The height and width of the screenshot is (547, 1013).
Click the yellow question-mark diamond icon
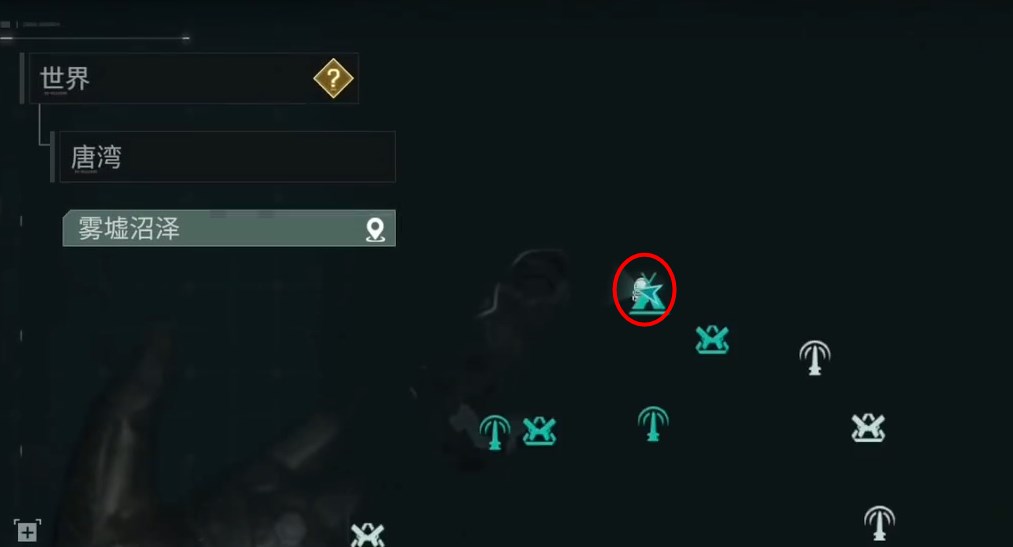coord(333,79)
